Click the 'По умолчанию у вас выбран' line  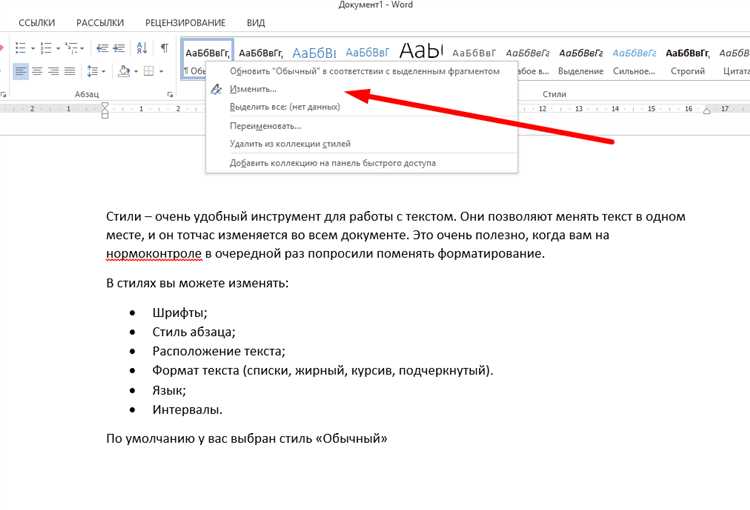(x=247, y=439)
